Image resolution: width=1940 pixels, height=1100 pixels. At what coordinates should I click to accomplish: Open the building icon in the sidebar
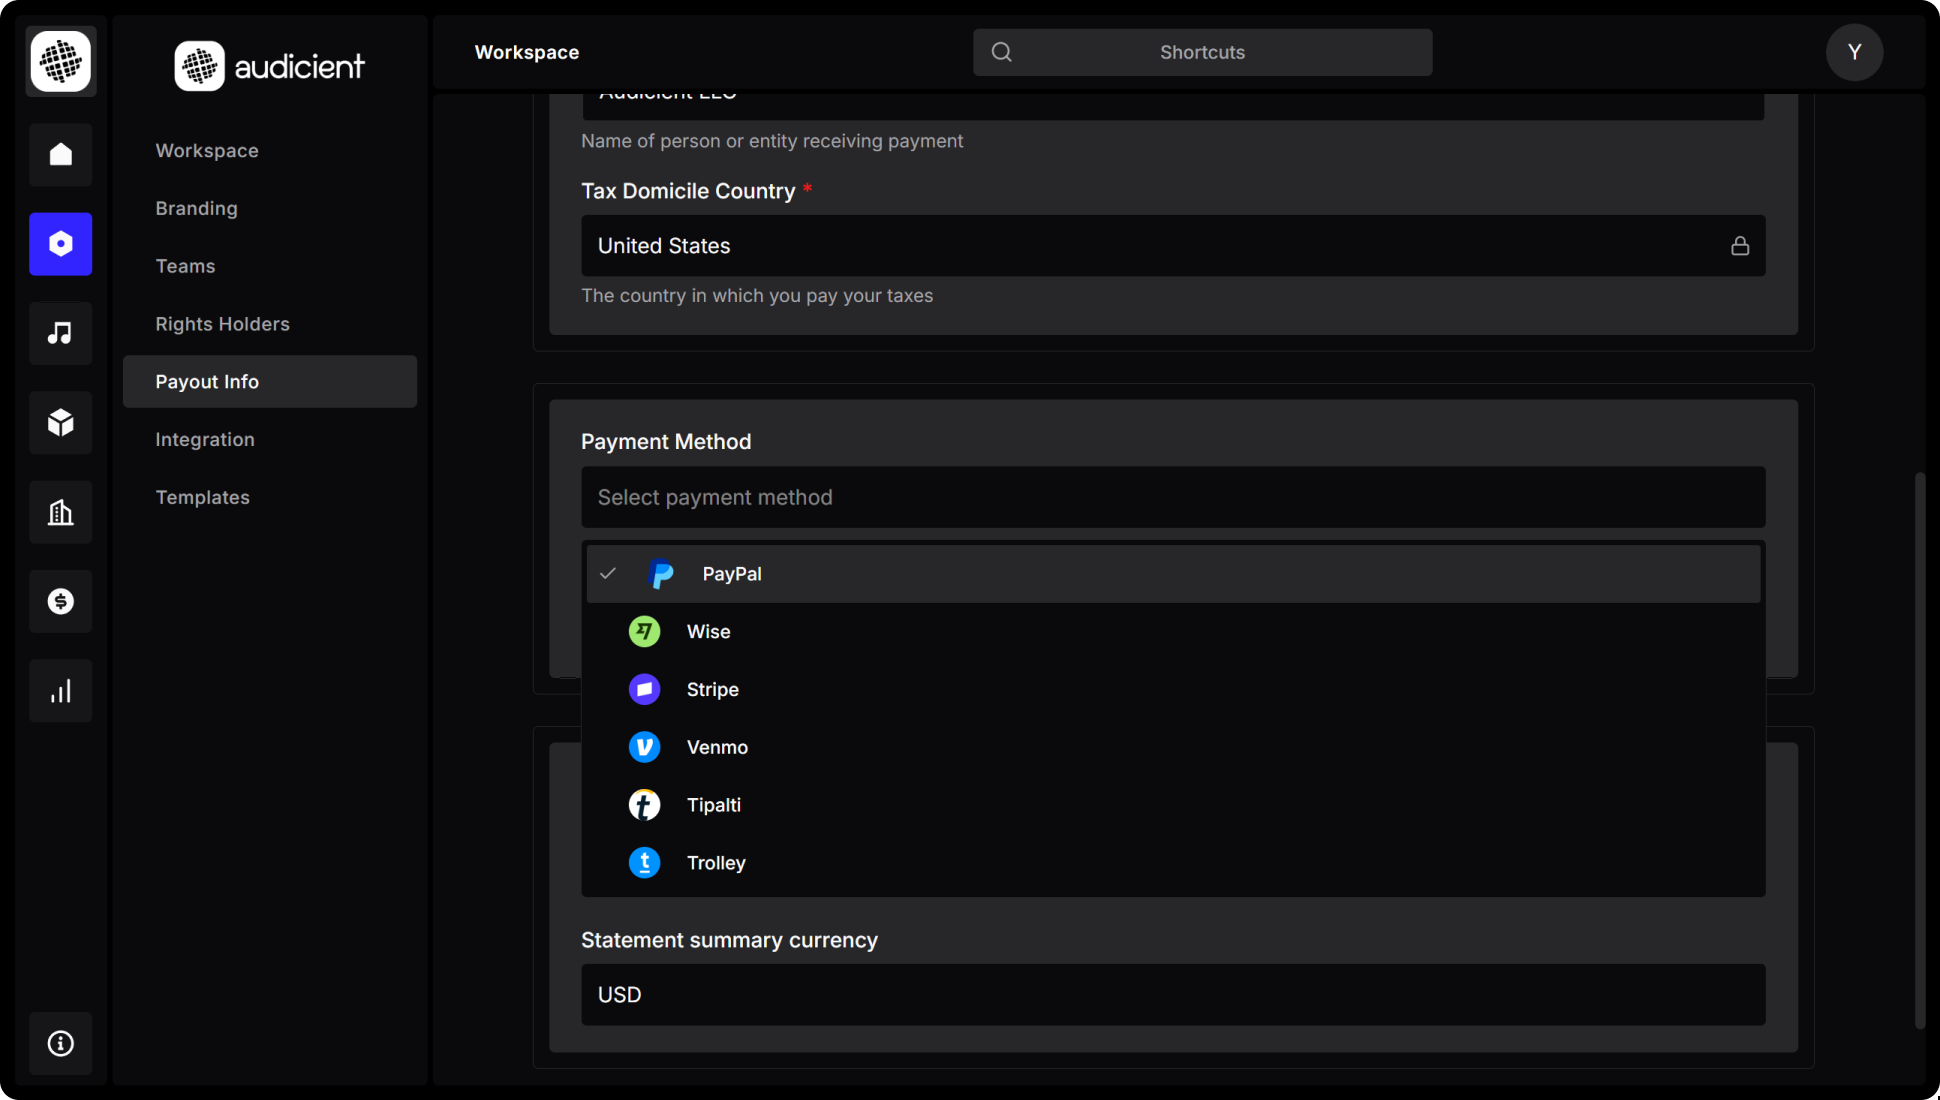click(x=60, y=512)
